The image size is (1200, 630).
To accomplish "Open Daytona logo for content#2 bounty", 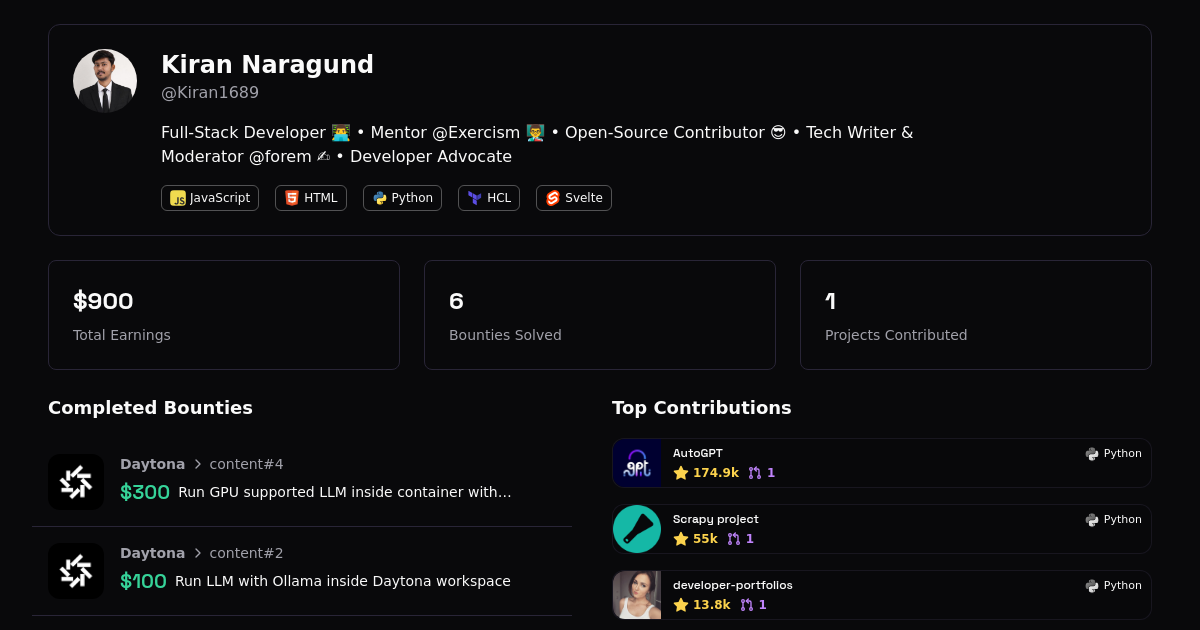I will click(76, 571).
